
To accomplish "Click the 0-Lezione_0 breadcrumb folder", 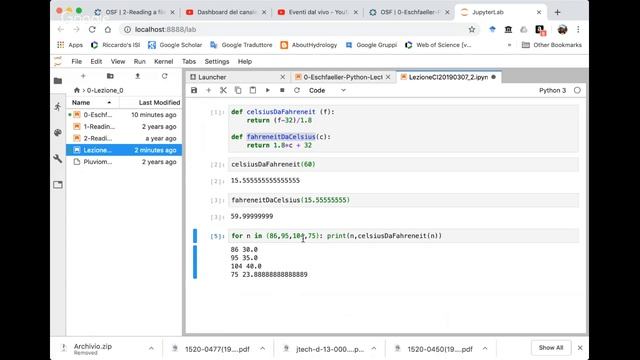I will click(105, 90).
